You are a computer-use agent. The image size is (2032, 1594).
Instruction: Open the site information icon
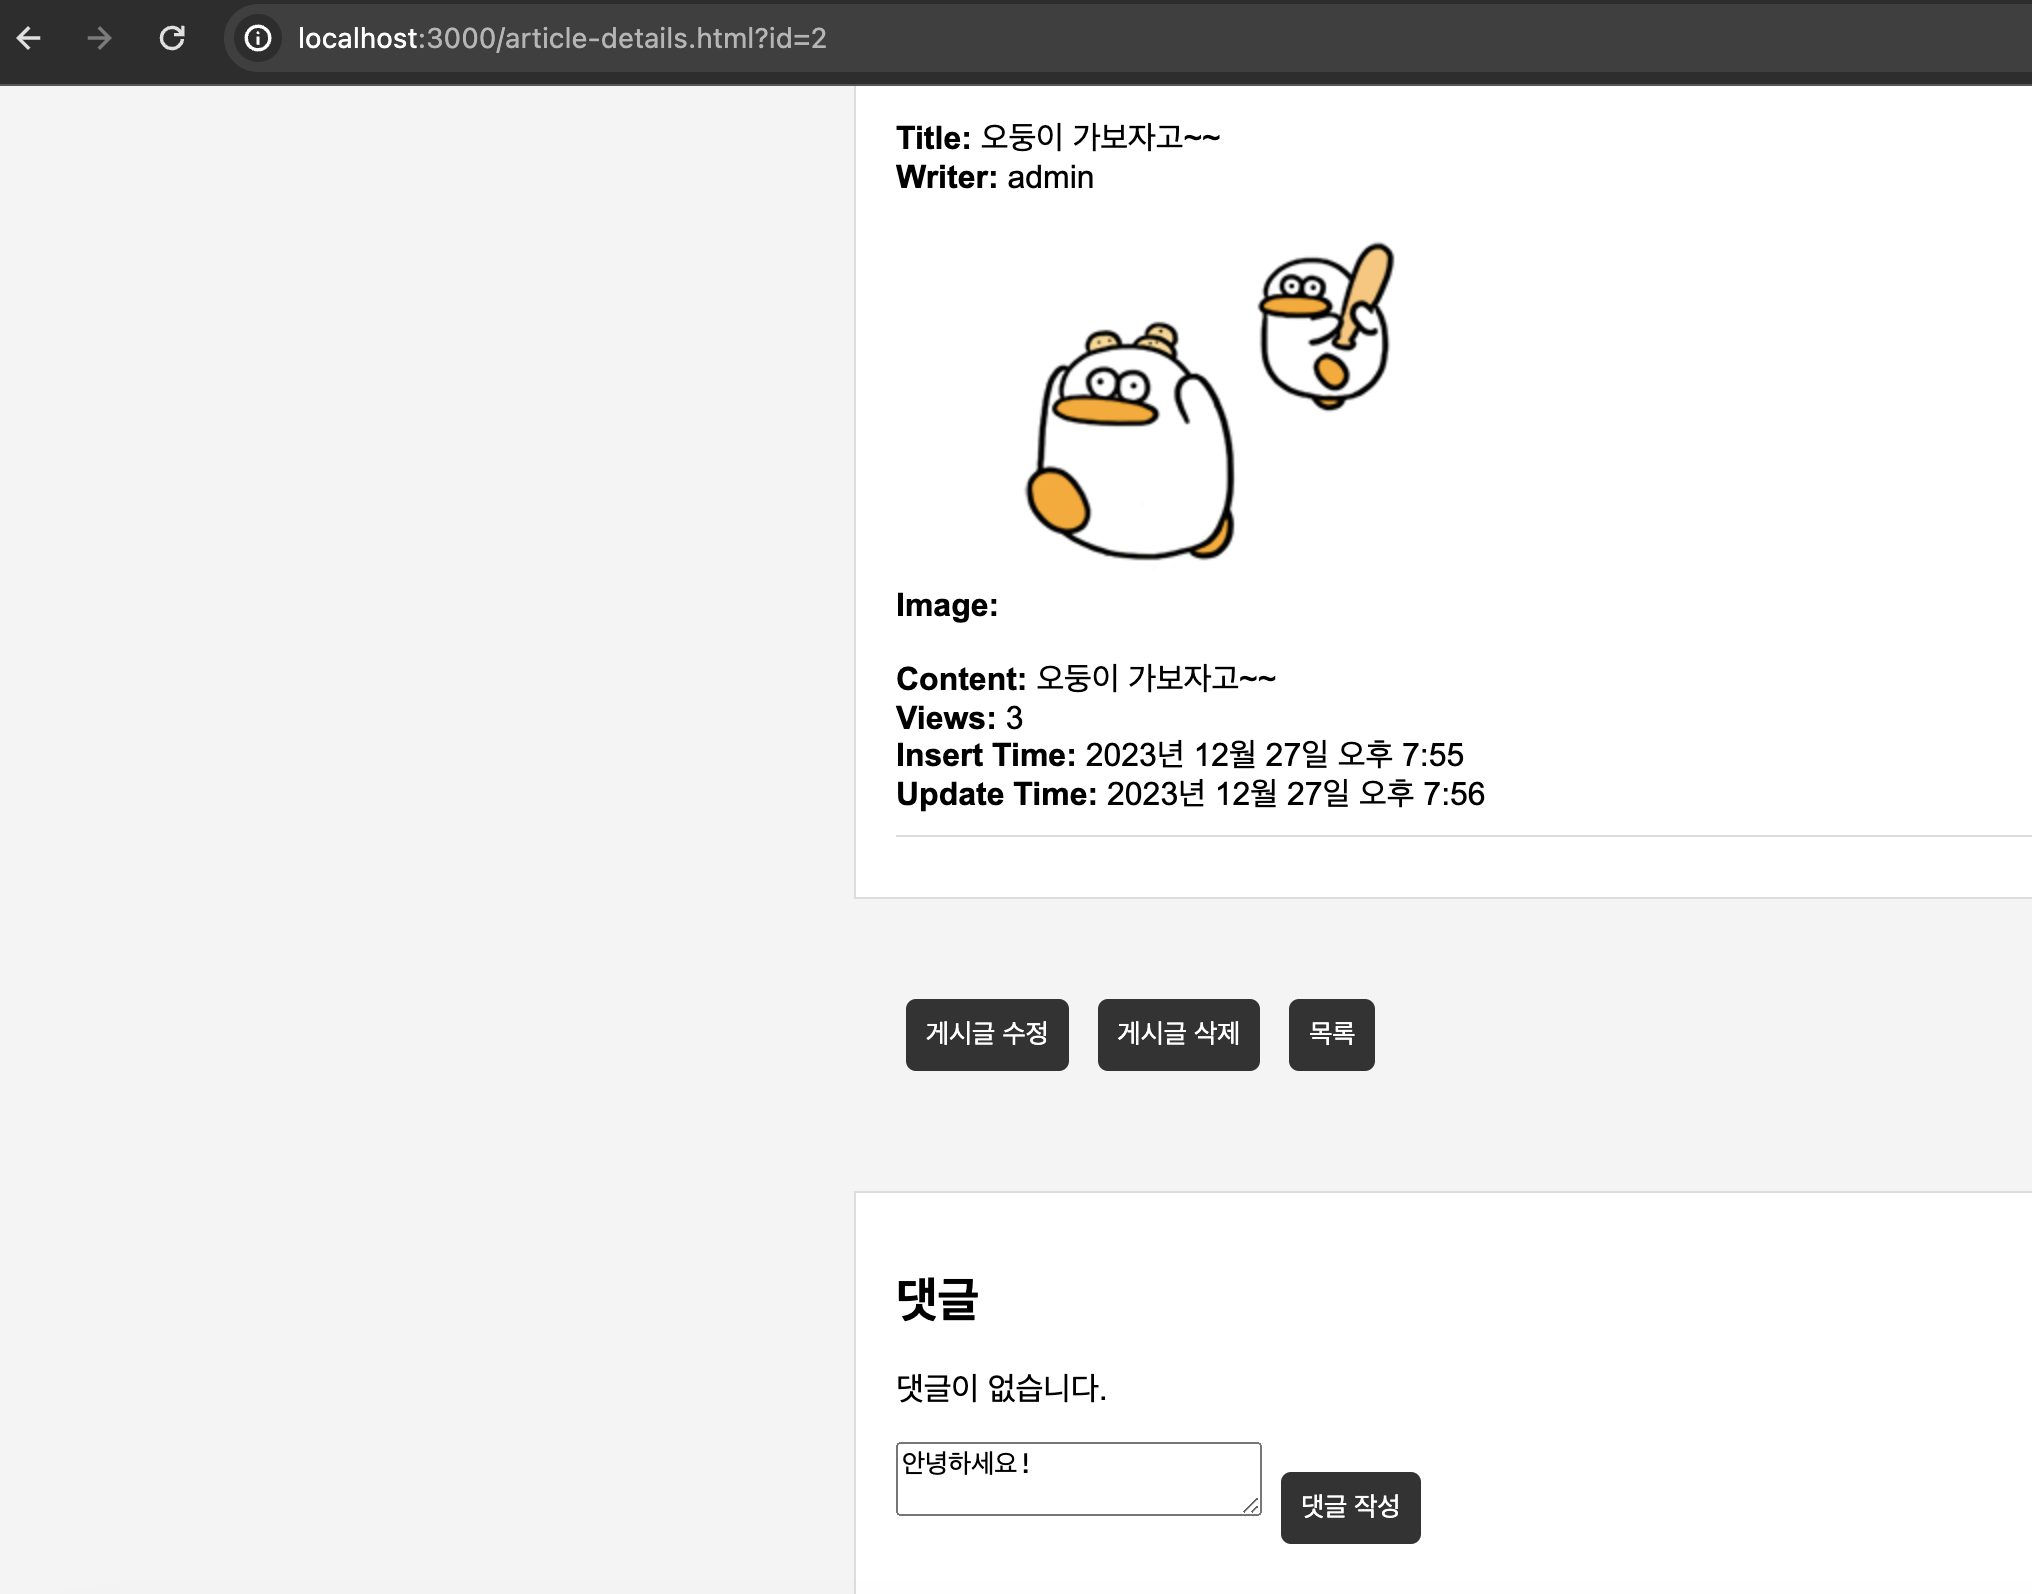coord(258,38)
